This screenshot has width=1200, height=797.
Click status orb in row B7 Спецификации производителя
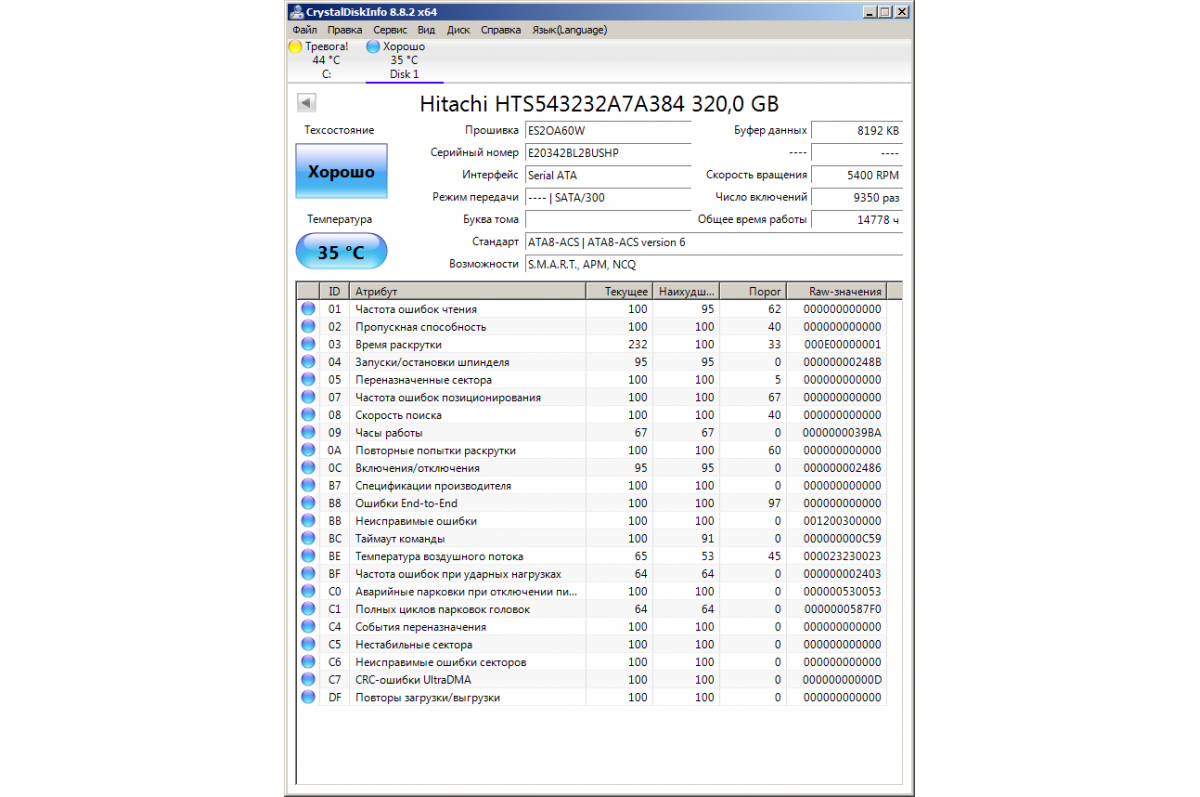[308, 485]
